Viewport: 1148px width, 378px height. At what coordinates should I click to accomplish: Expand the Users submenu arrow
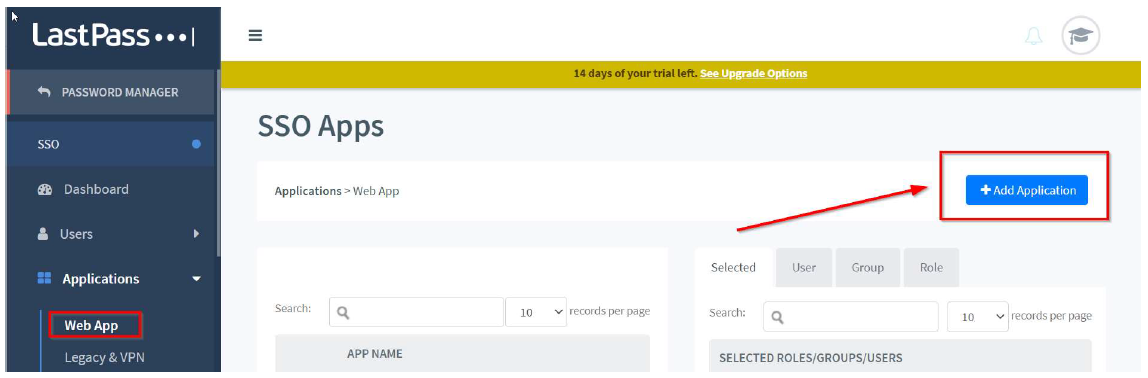tap(196, 234)
